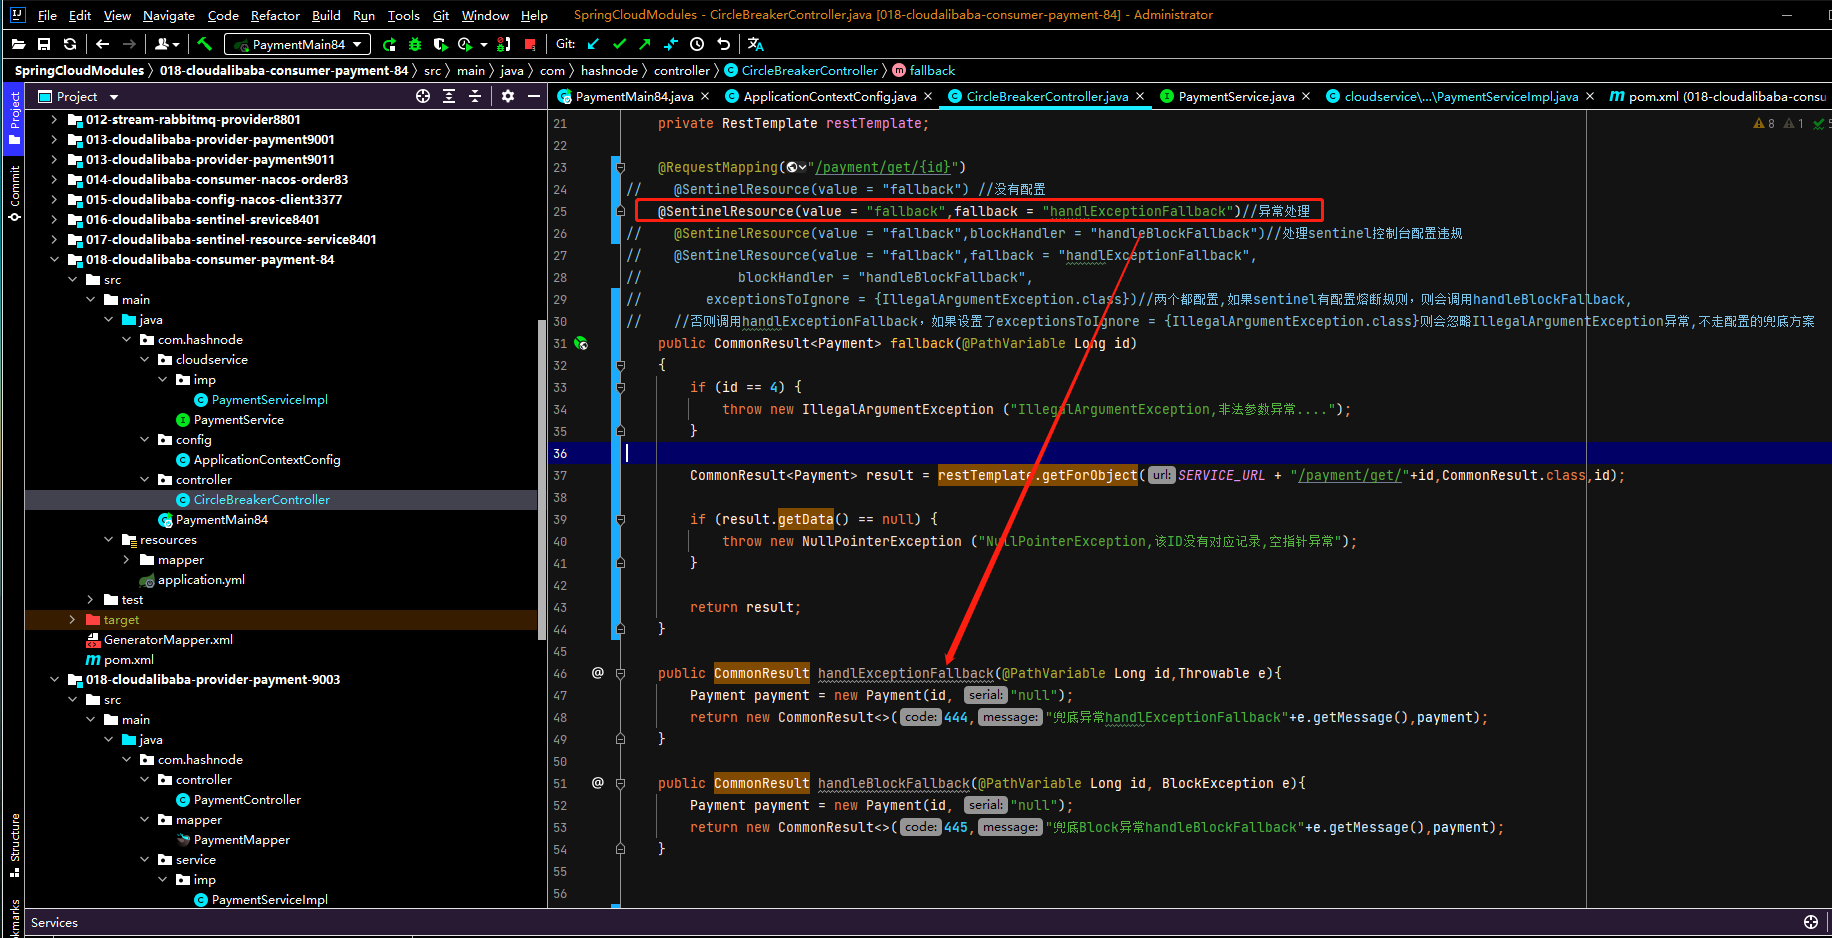This screenshot has height=938, width=1832.
Task: Toggle the fold marker at line 51
Action: (x=620, y=783)
